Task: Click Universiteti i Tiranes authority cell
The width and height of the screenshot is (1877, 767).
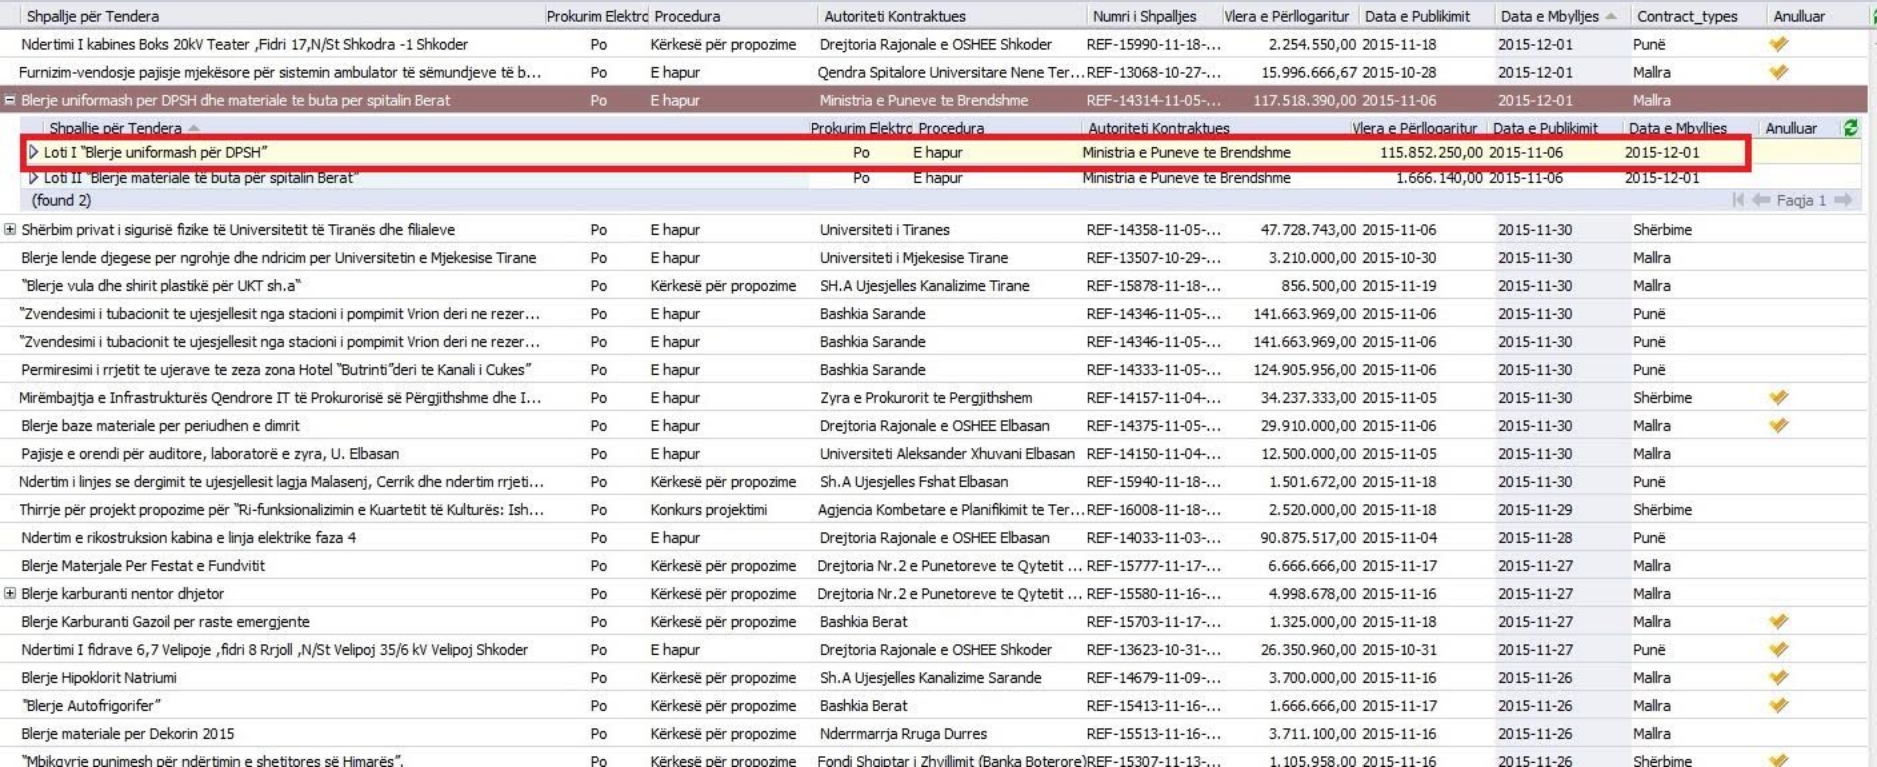Action: (x=885, y=229)
